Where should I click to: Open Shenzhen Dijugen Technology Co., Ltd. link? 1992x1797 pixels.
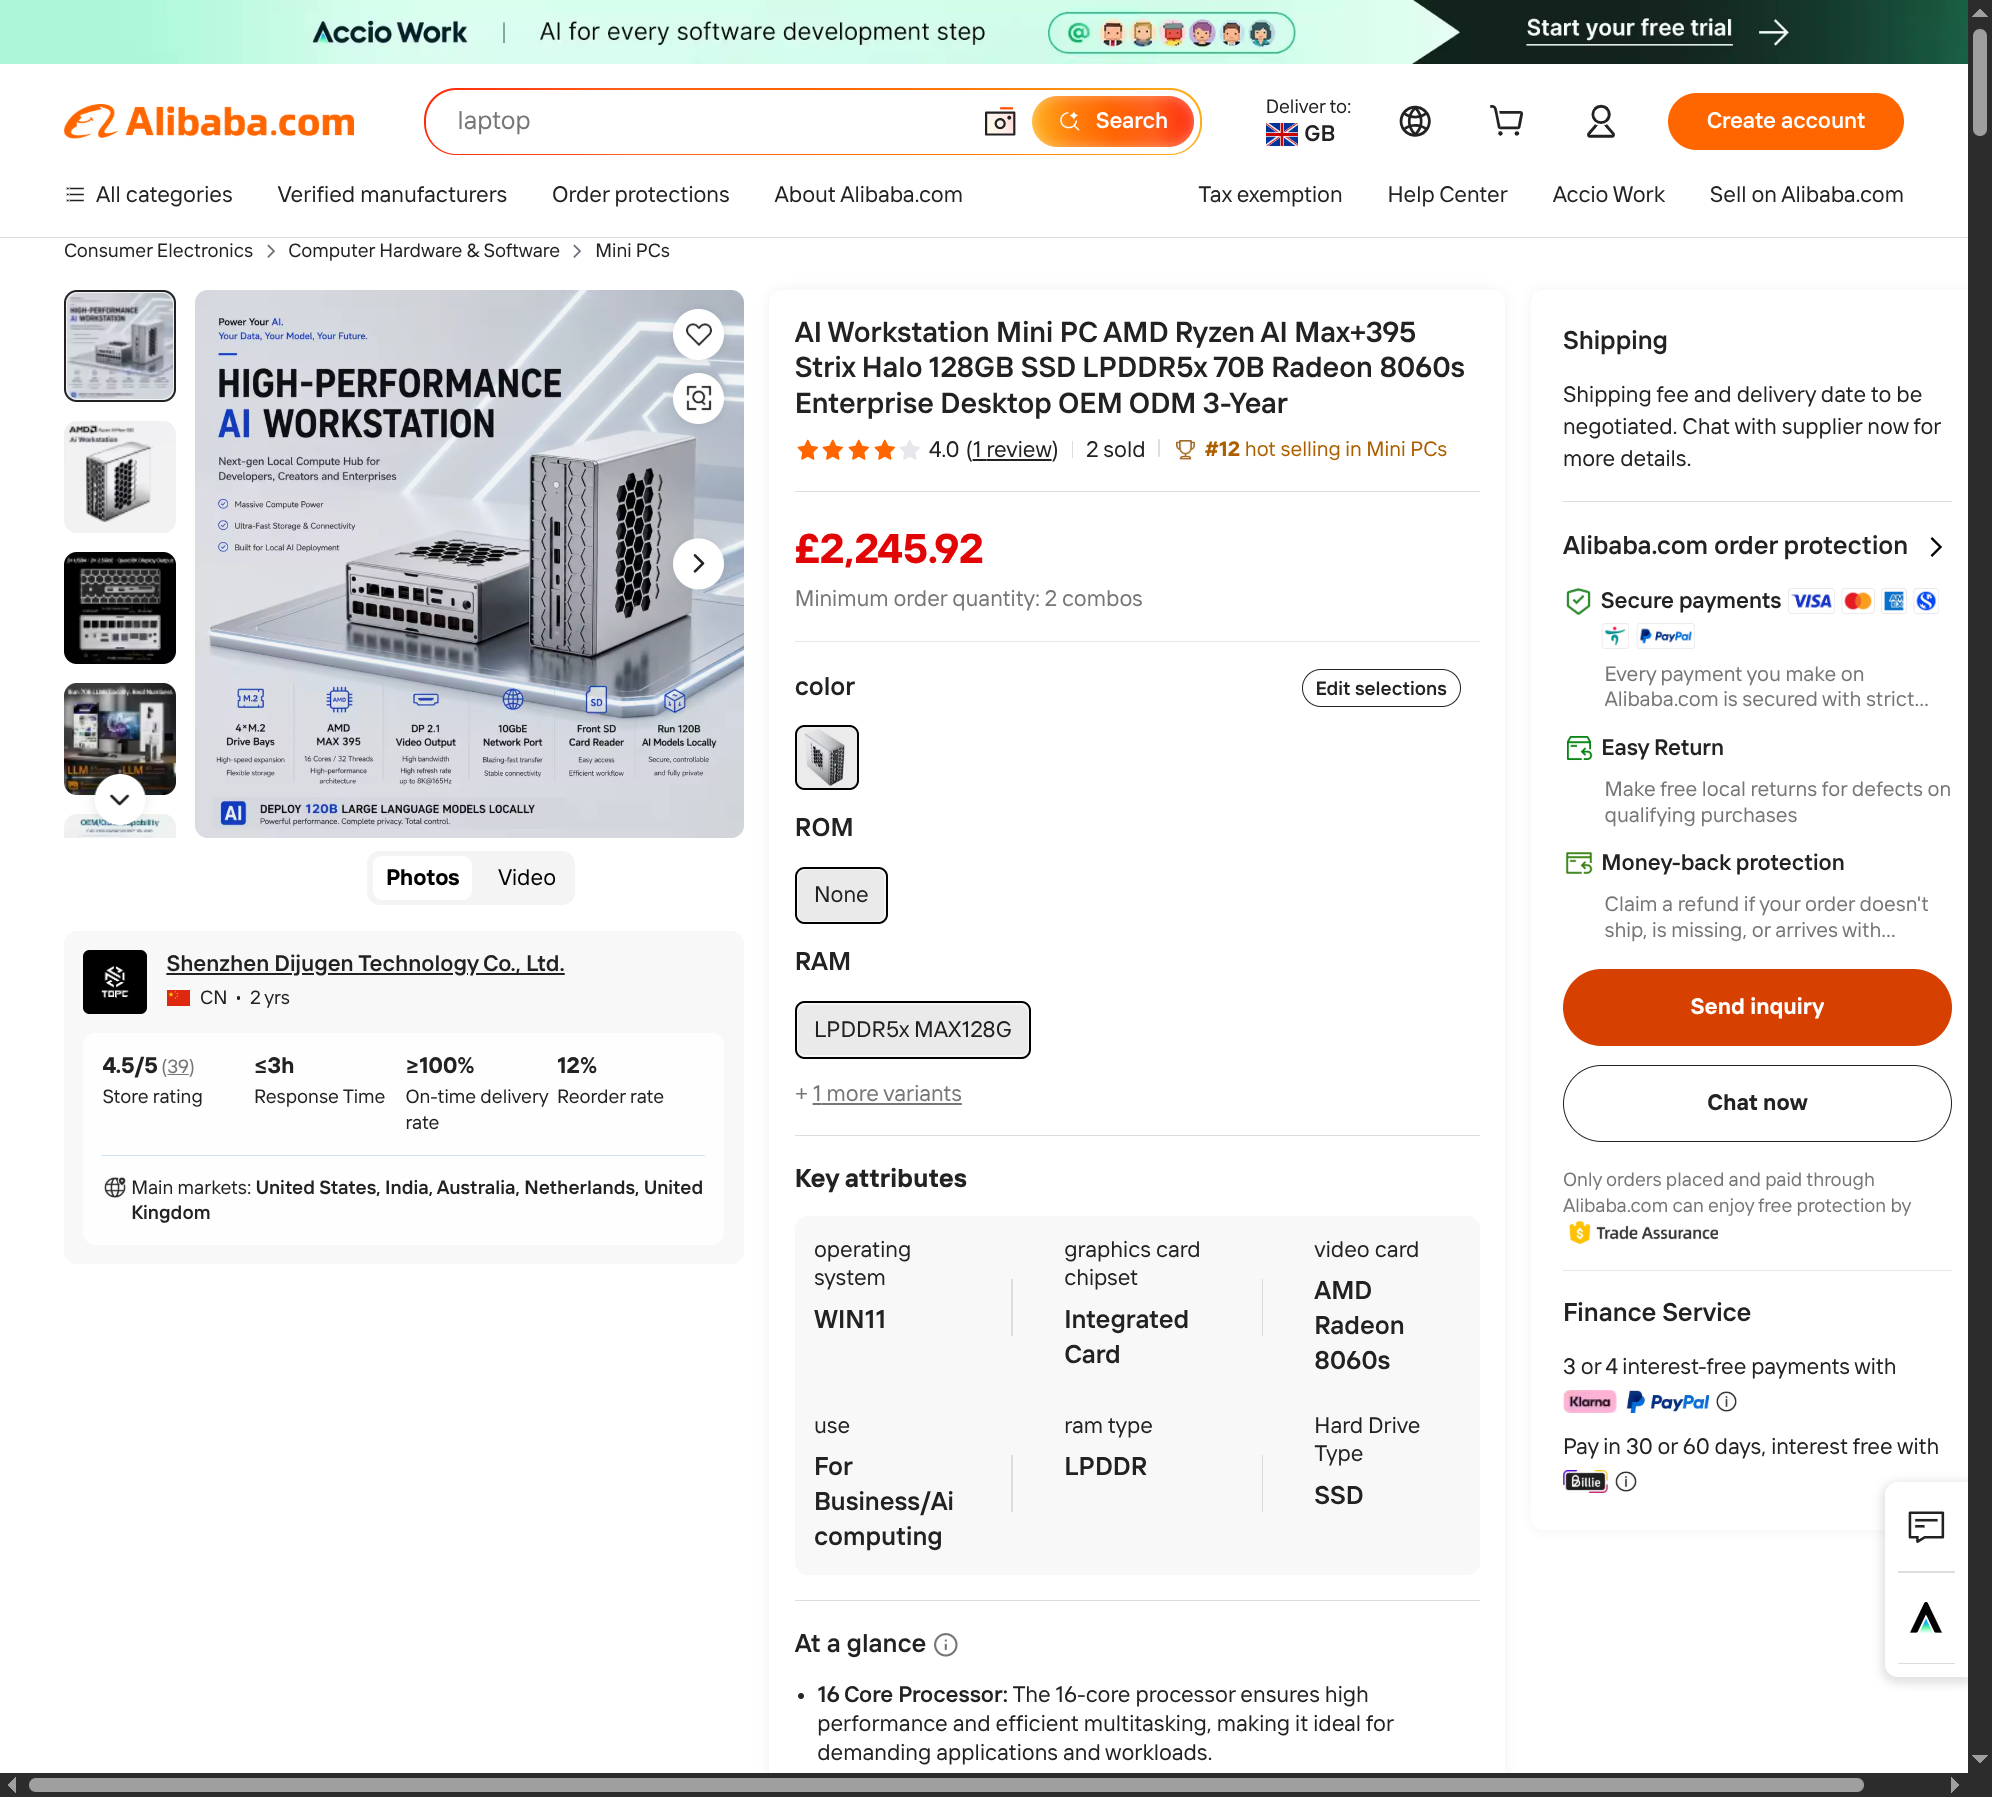click(x=365, y=963)
